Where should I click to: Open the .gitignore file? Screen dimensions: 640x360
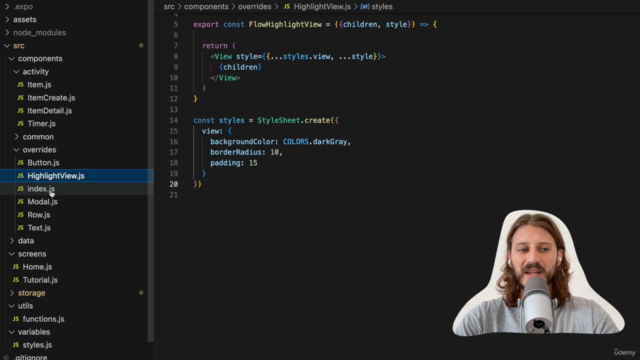pyautogui.click(x=30, y=357)
